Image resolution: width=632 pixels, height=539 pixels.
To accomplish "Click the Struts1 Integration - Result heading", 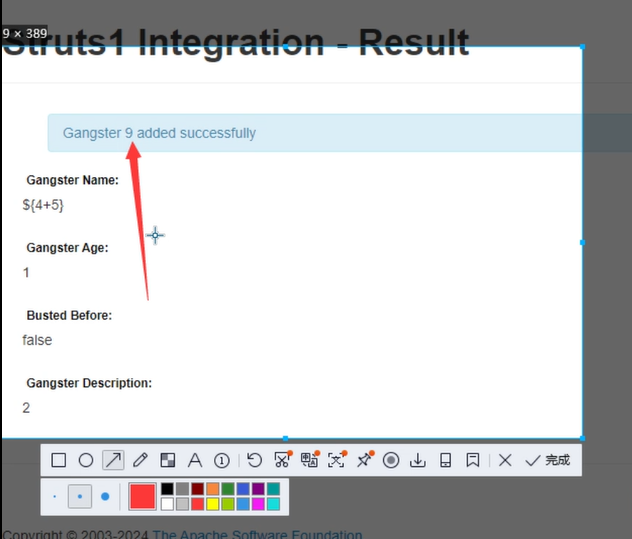I will 235,42.
